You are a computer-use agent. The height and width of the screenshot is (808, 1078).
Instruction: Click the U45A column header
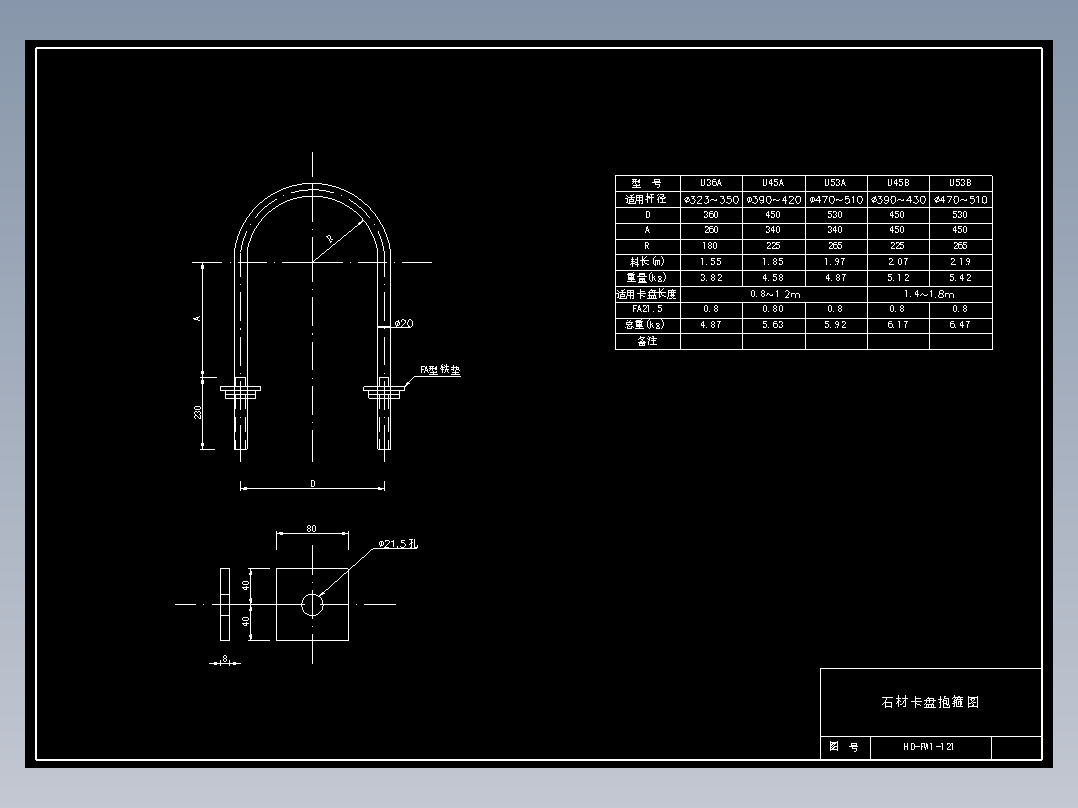tap(773, 183)
